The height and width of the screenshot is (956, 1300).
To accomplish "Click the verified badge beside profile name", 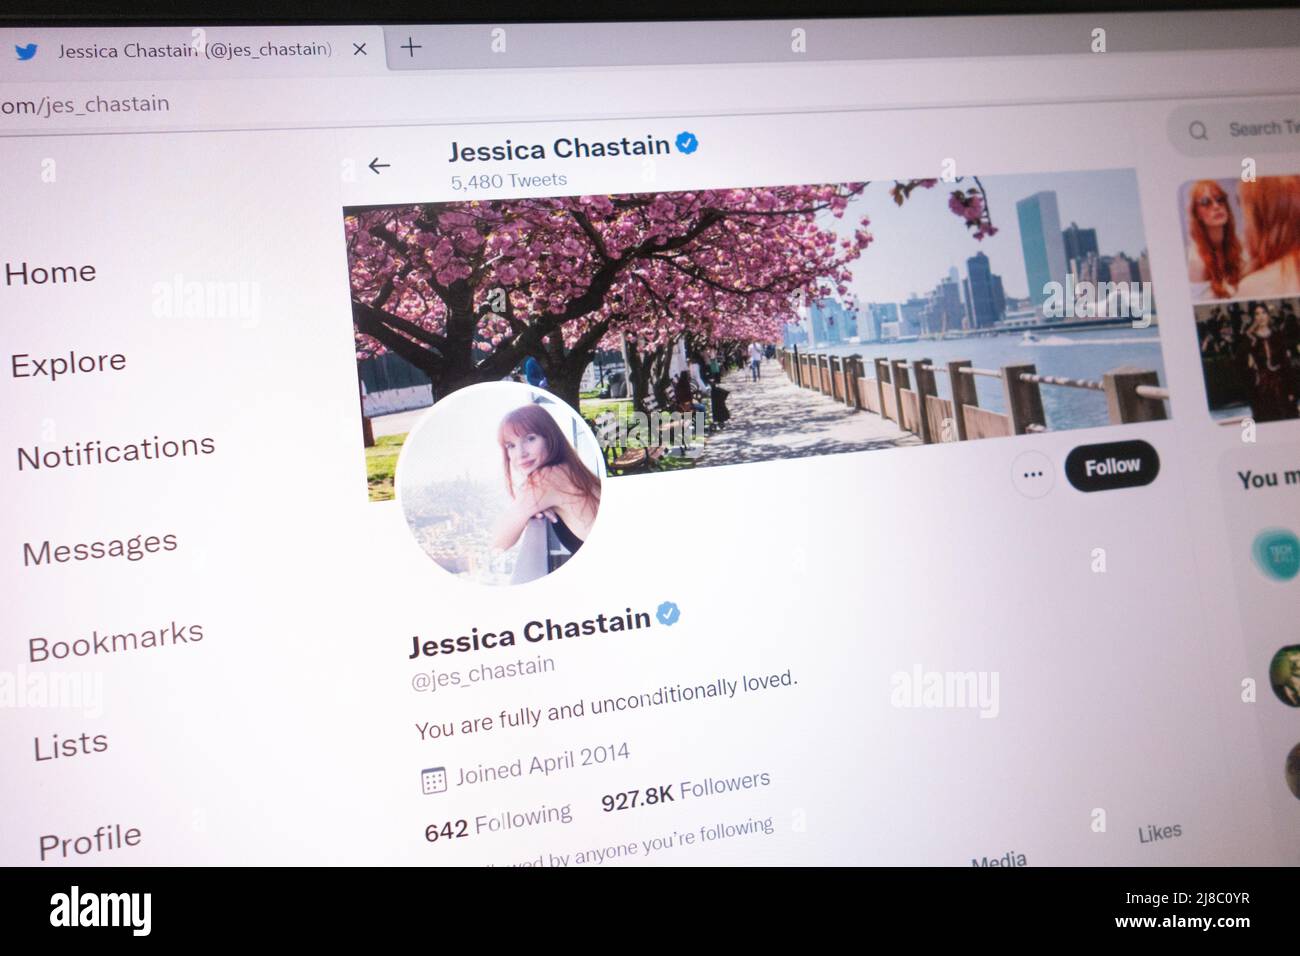I will [x=668, y=614].
